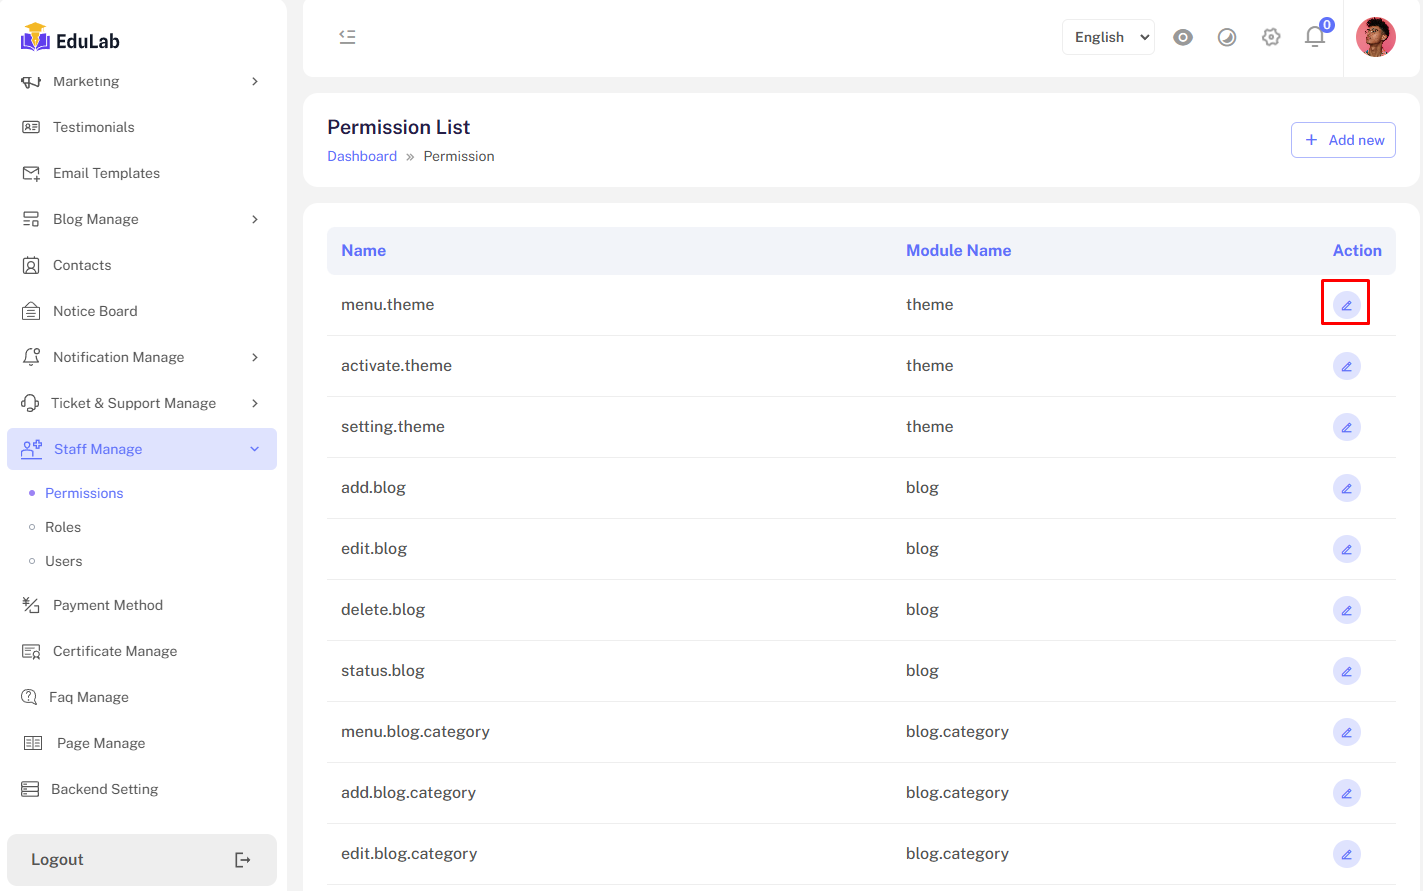Go to Dashboard breadcrumb link
The height and width of the screenshot is (891, 1423).
click(362, 156)
